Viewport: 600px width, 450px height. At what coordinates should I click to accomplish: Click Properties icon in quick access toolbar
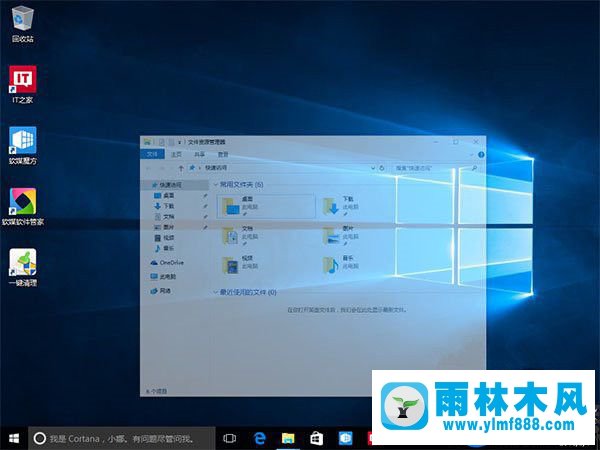pos(161,142)
